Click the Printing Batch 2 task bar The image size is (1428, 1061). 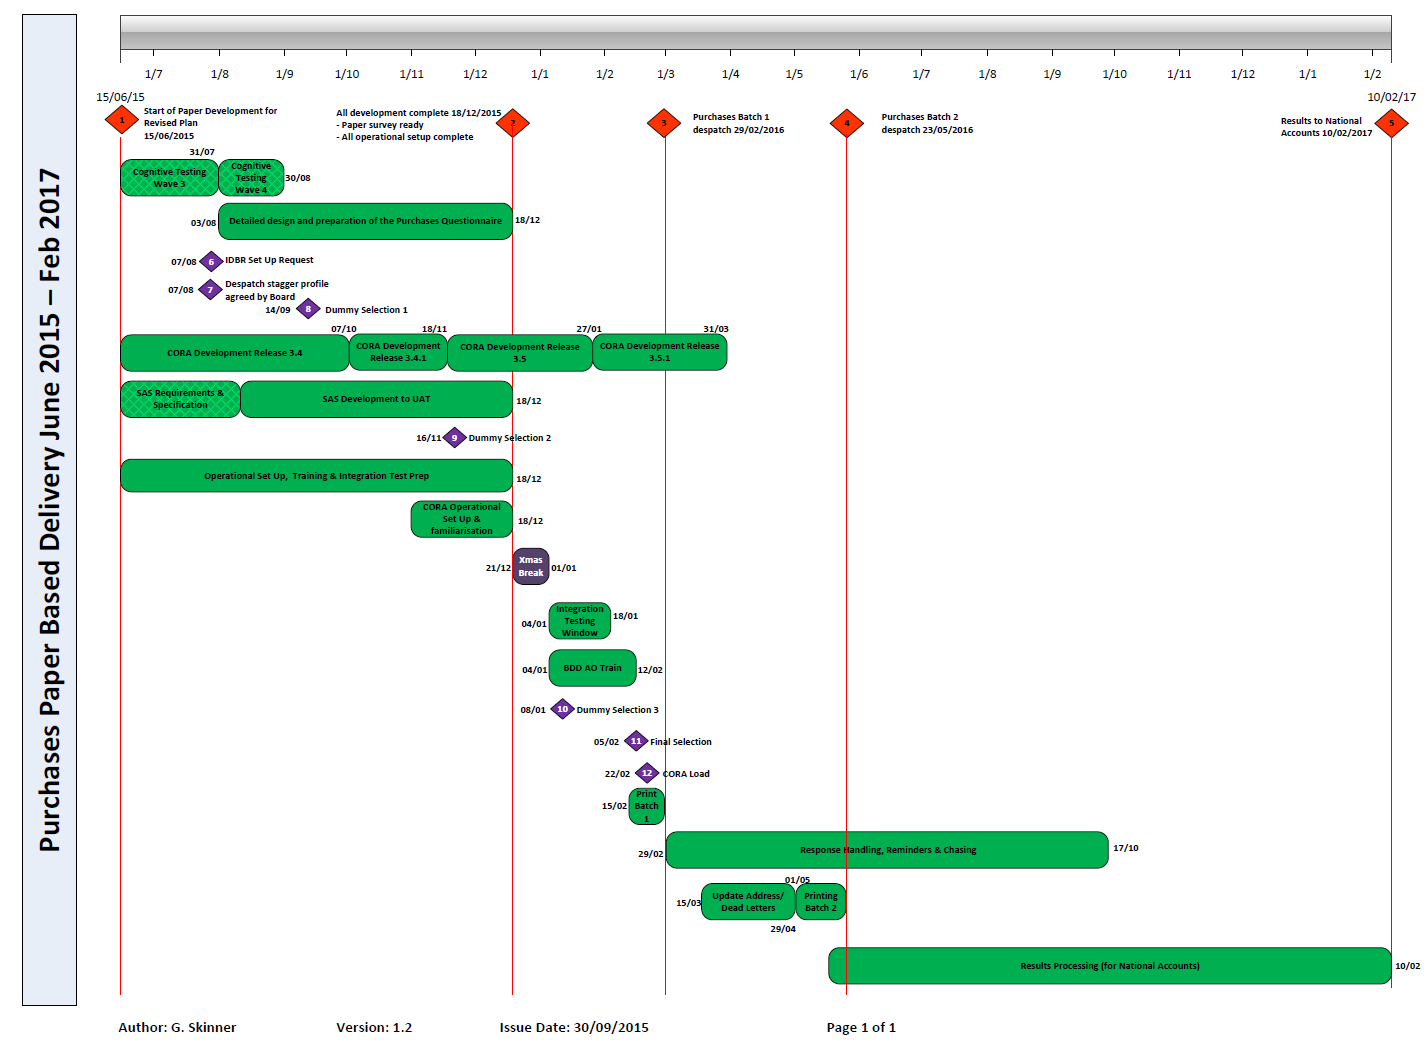821,902
